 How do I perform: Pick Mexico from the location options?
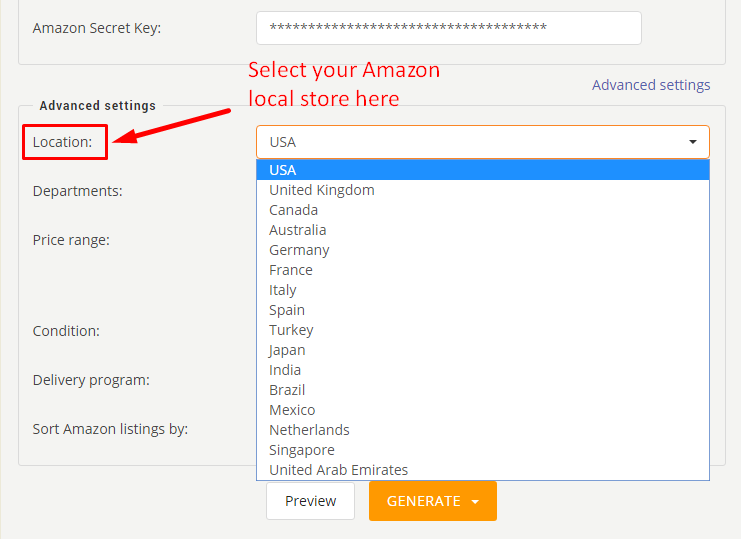click(x=483, y=410)
